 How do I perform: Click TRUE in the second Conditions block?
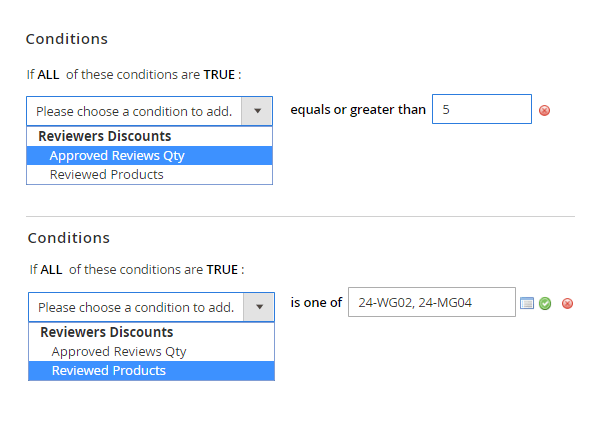[222, 270]
